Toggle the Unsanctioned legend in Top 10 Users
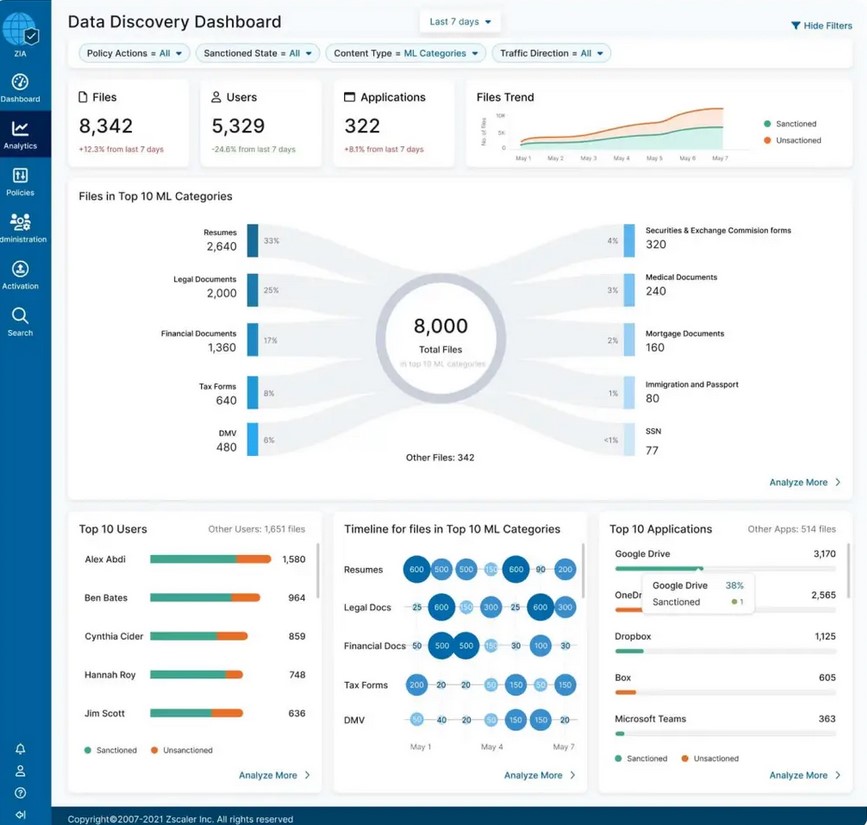Screen dimensions: 867x825 coord(182,750)
